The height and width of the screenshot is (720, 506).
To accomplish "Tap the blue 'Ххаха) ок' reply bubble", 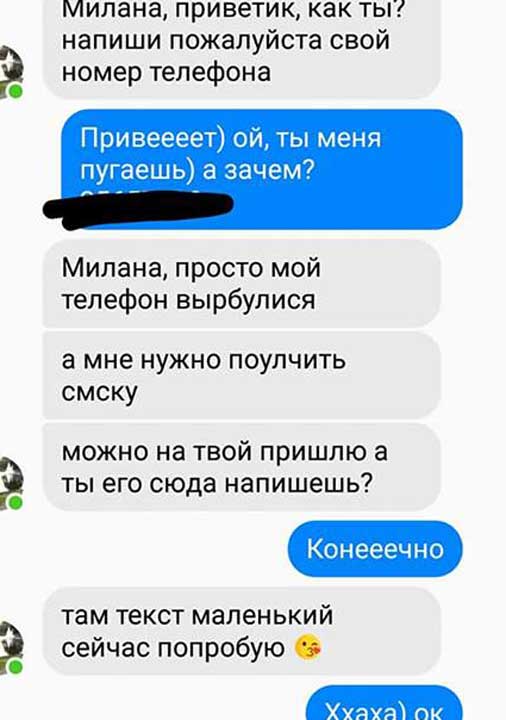I will pos(383,703).
